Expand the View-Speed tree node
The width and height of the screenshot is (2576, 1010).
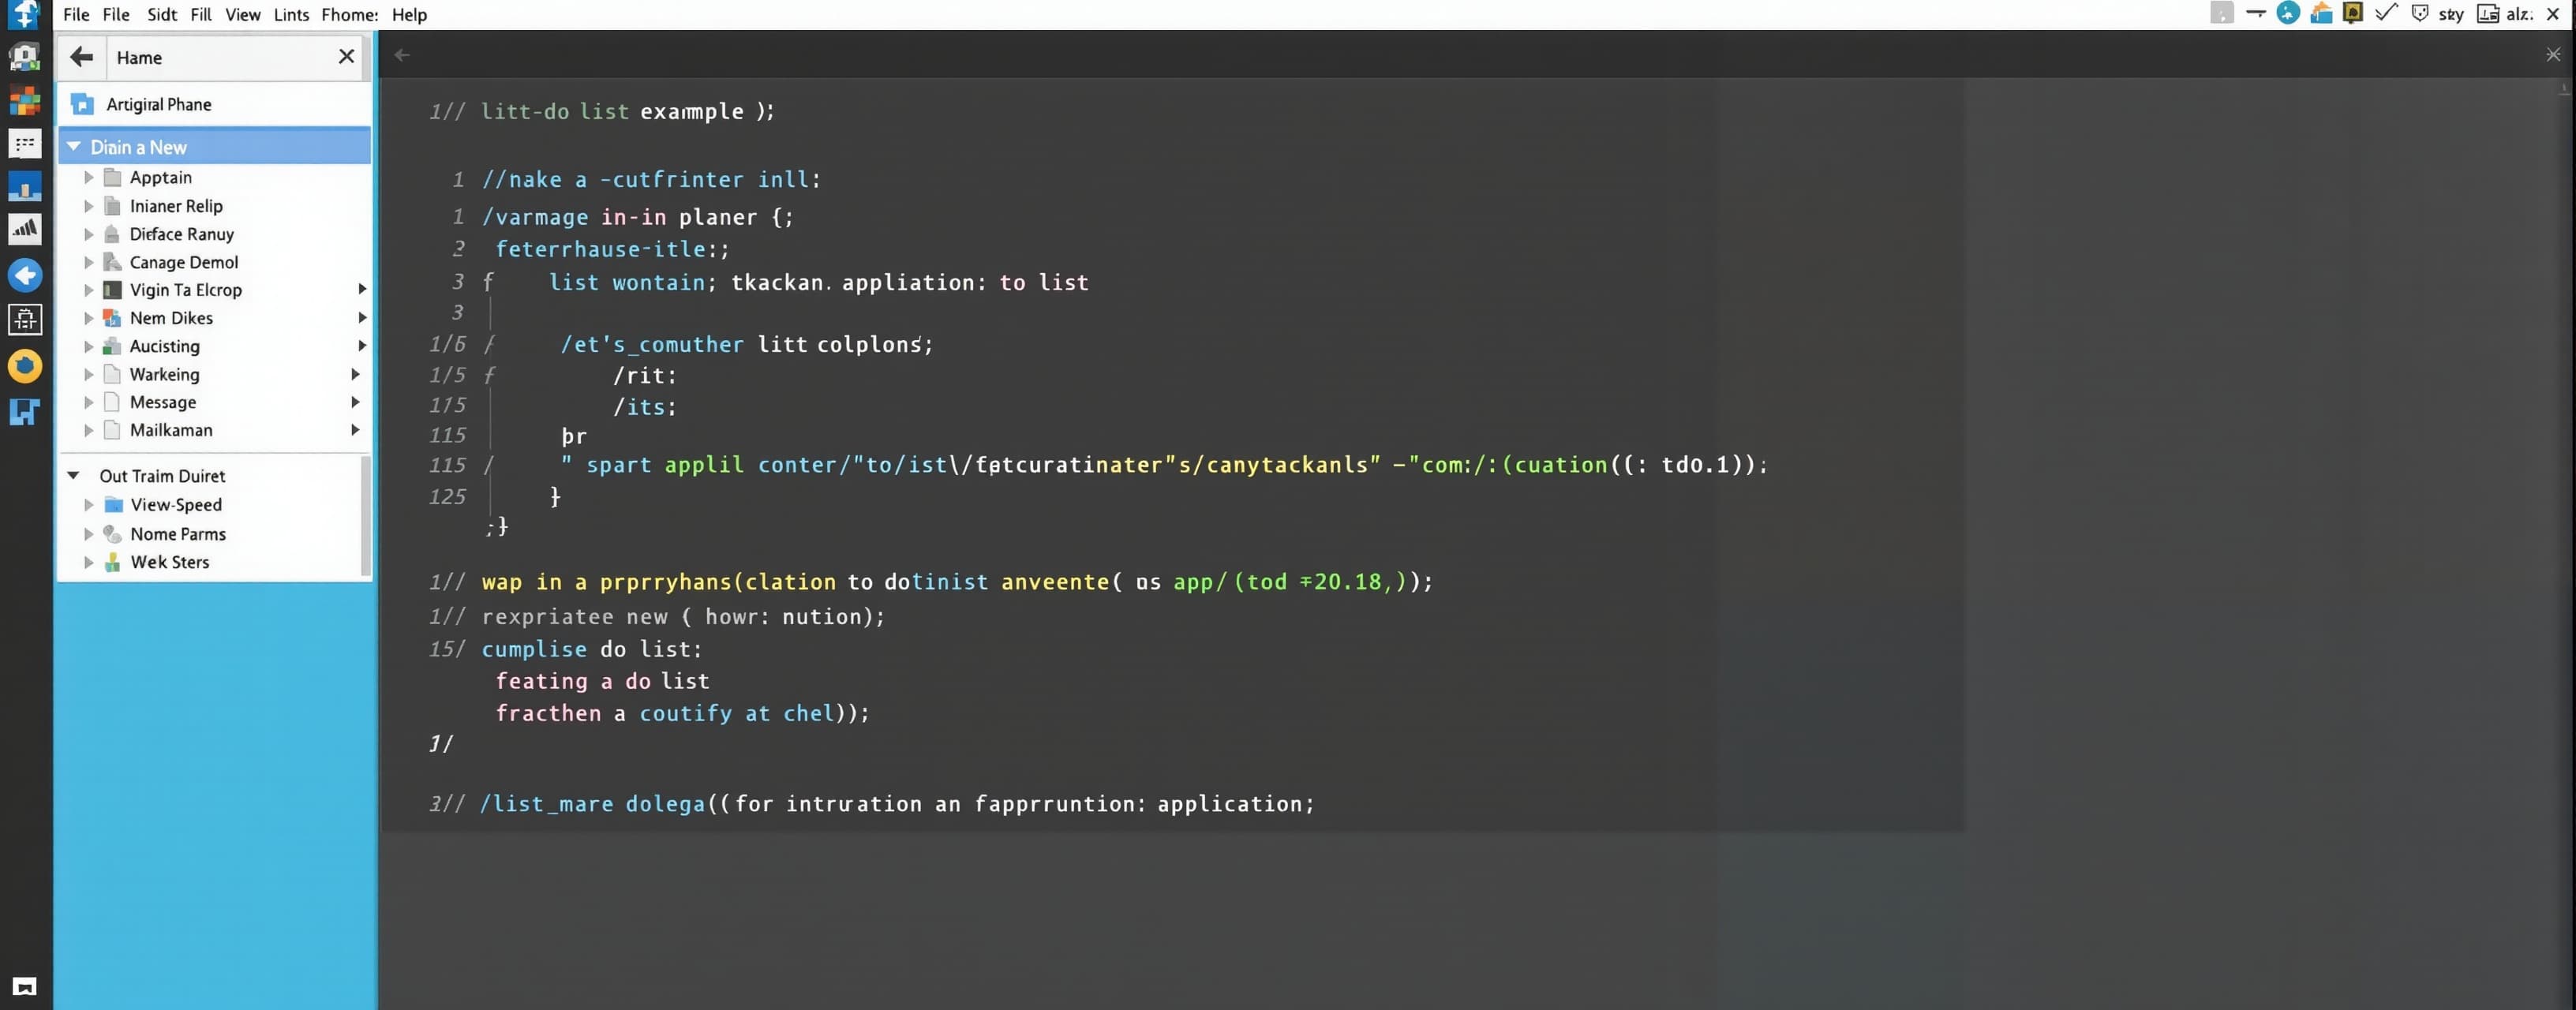pyautogui.click(x=89, y=504)
